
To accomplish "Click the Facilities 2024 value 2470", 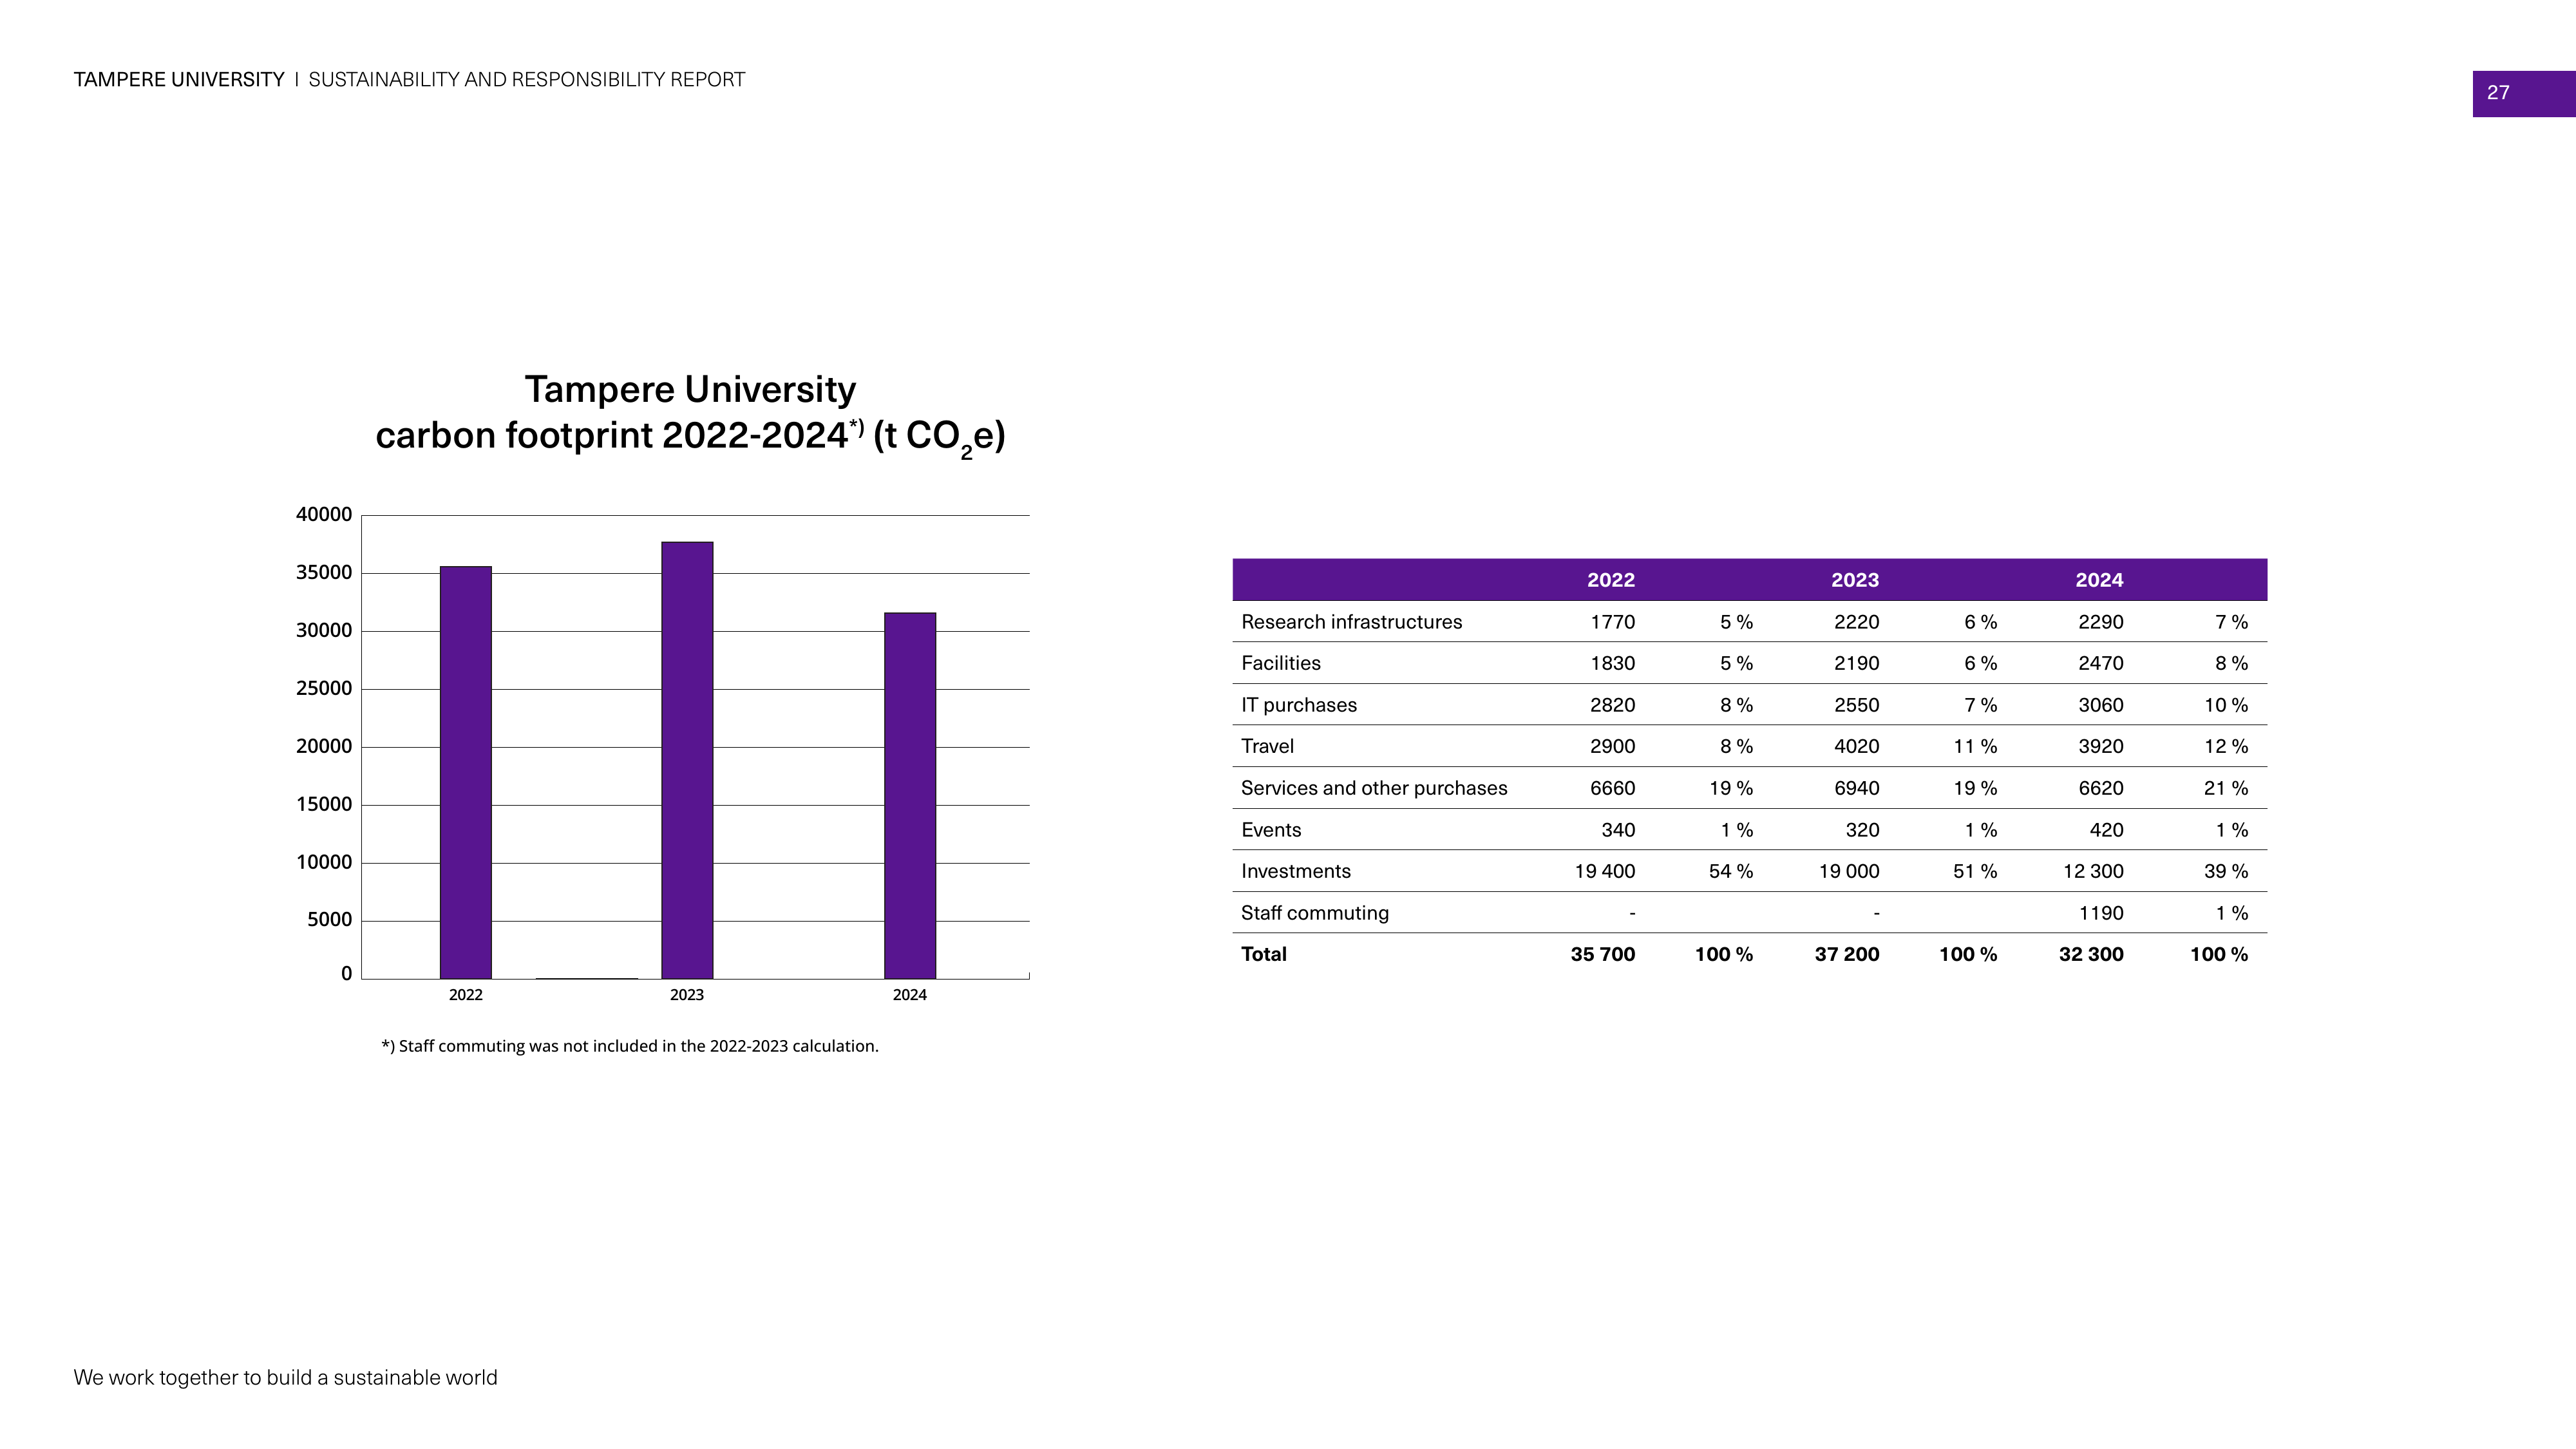I will pyautogui.click(x=2101, y=663).
